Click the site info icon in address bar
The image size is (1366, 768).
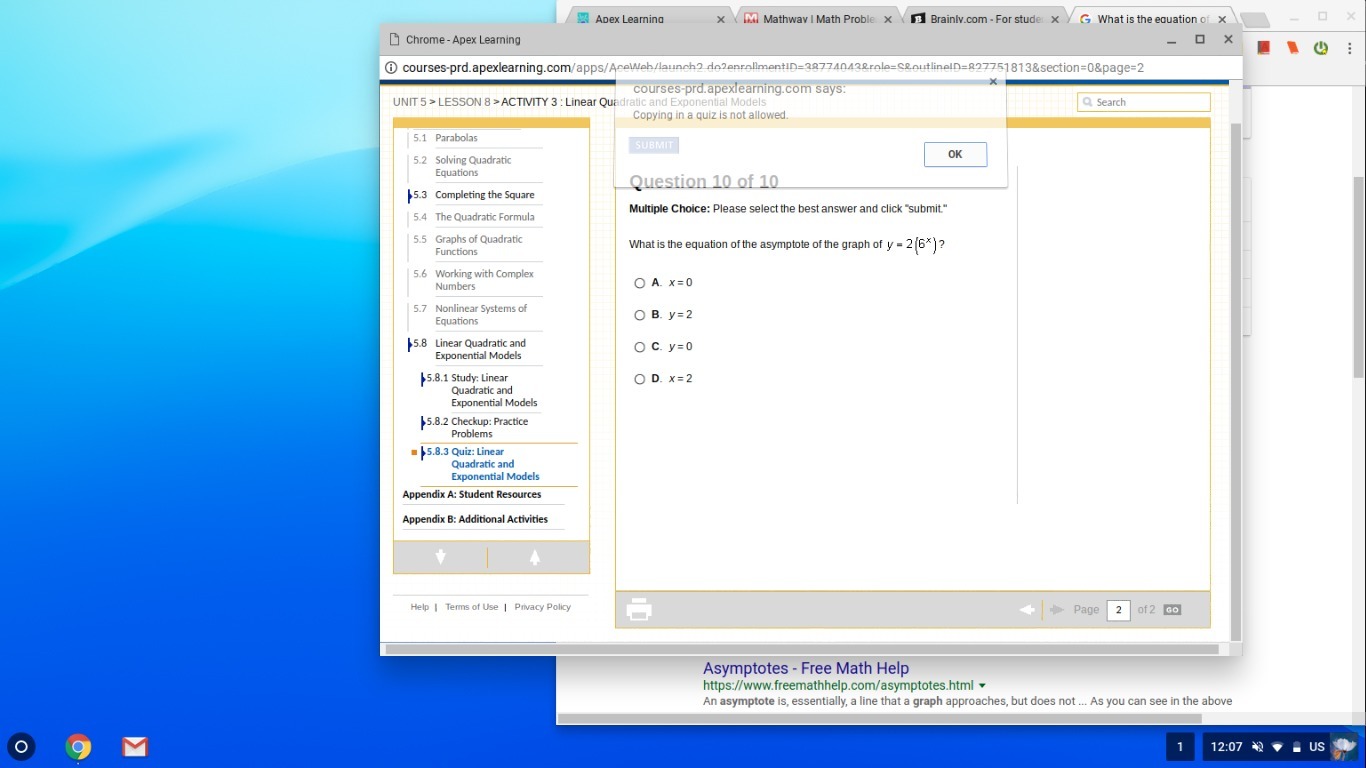(392, 68)
